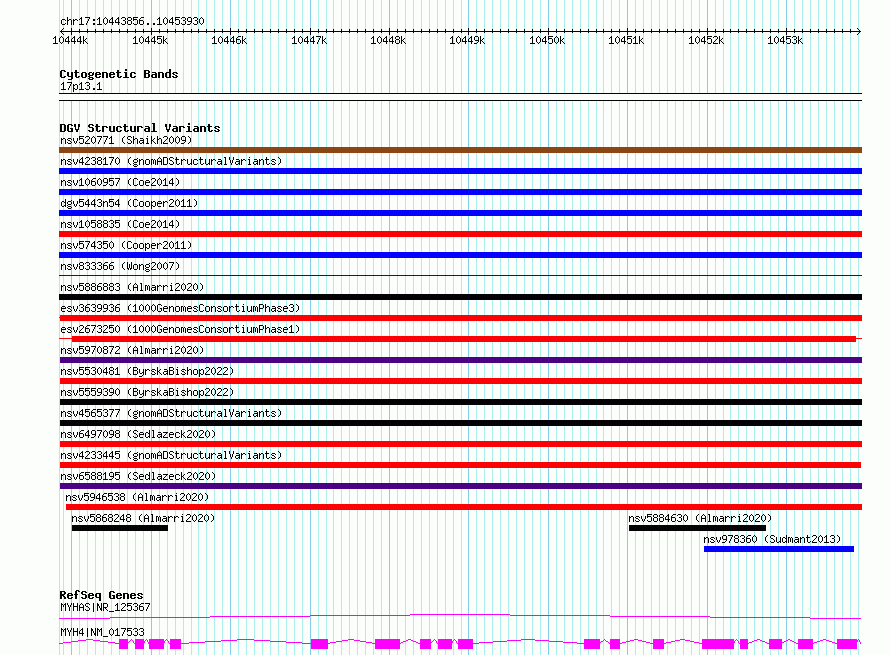
Task: Open nsv5884630 (Almarri2020) variant label
Action: pos(700,518)
